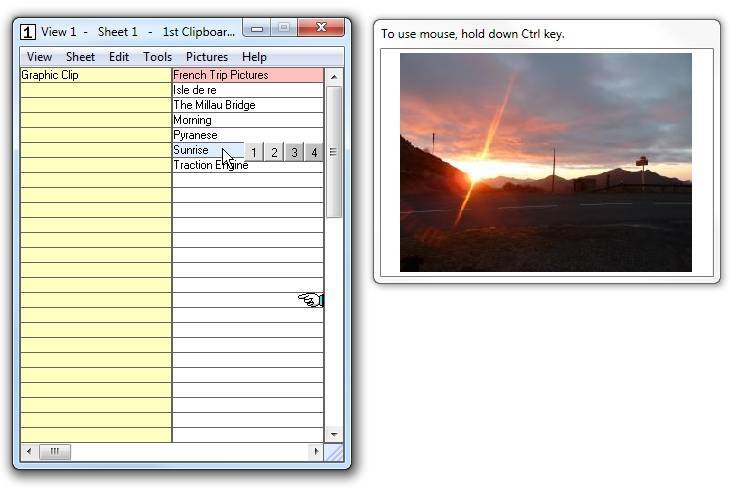Select The Millau Bridge row
This screenshot has height=491, width=729.
(248, 105)
